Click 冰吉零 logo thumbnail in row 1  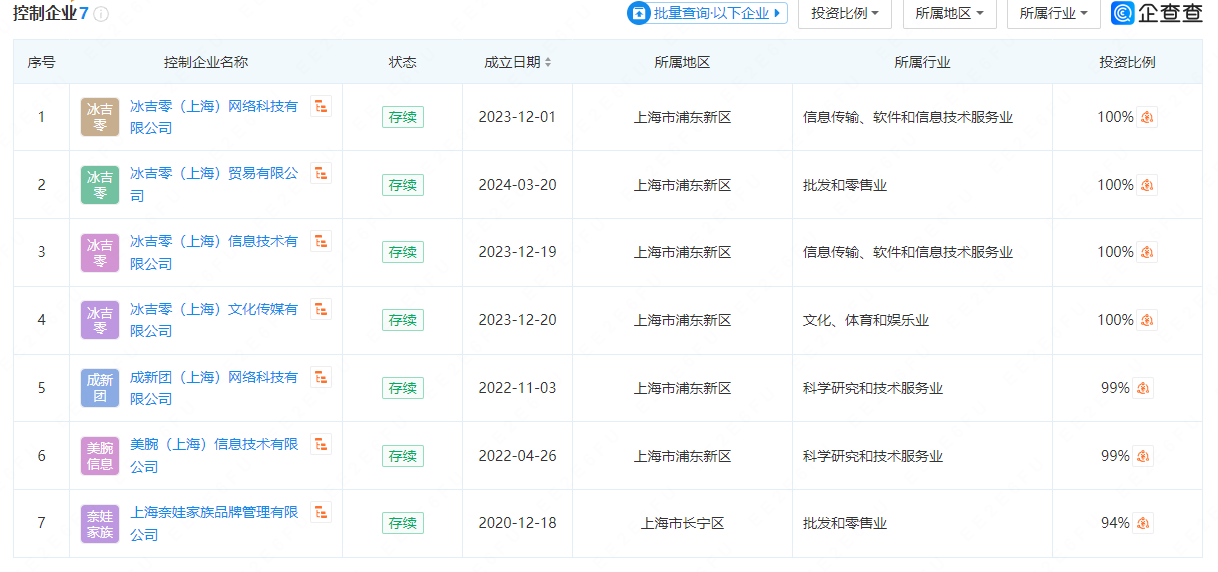[100, 117]
